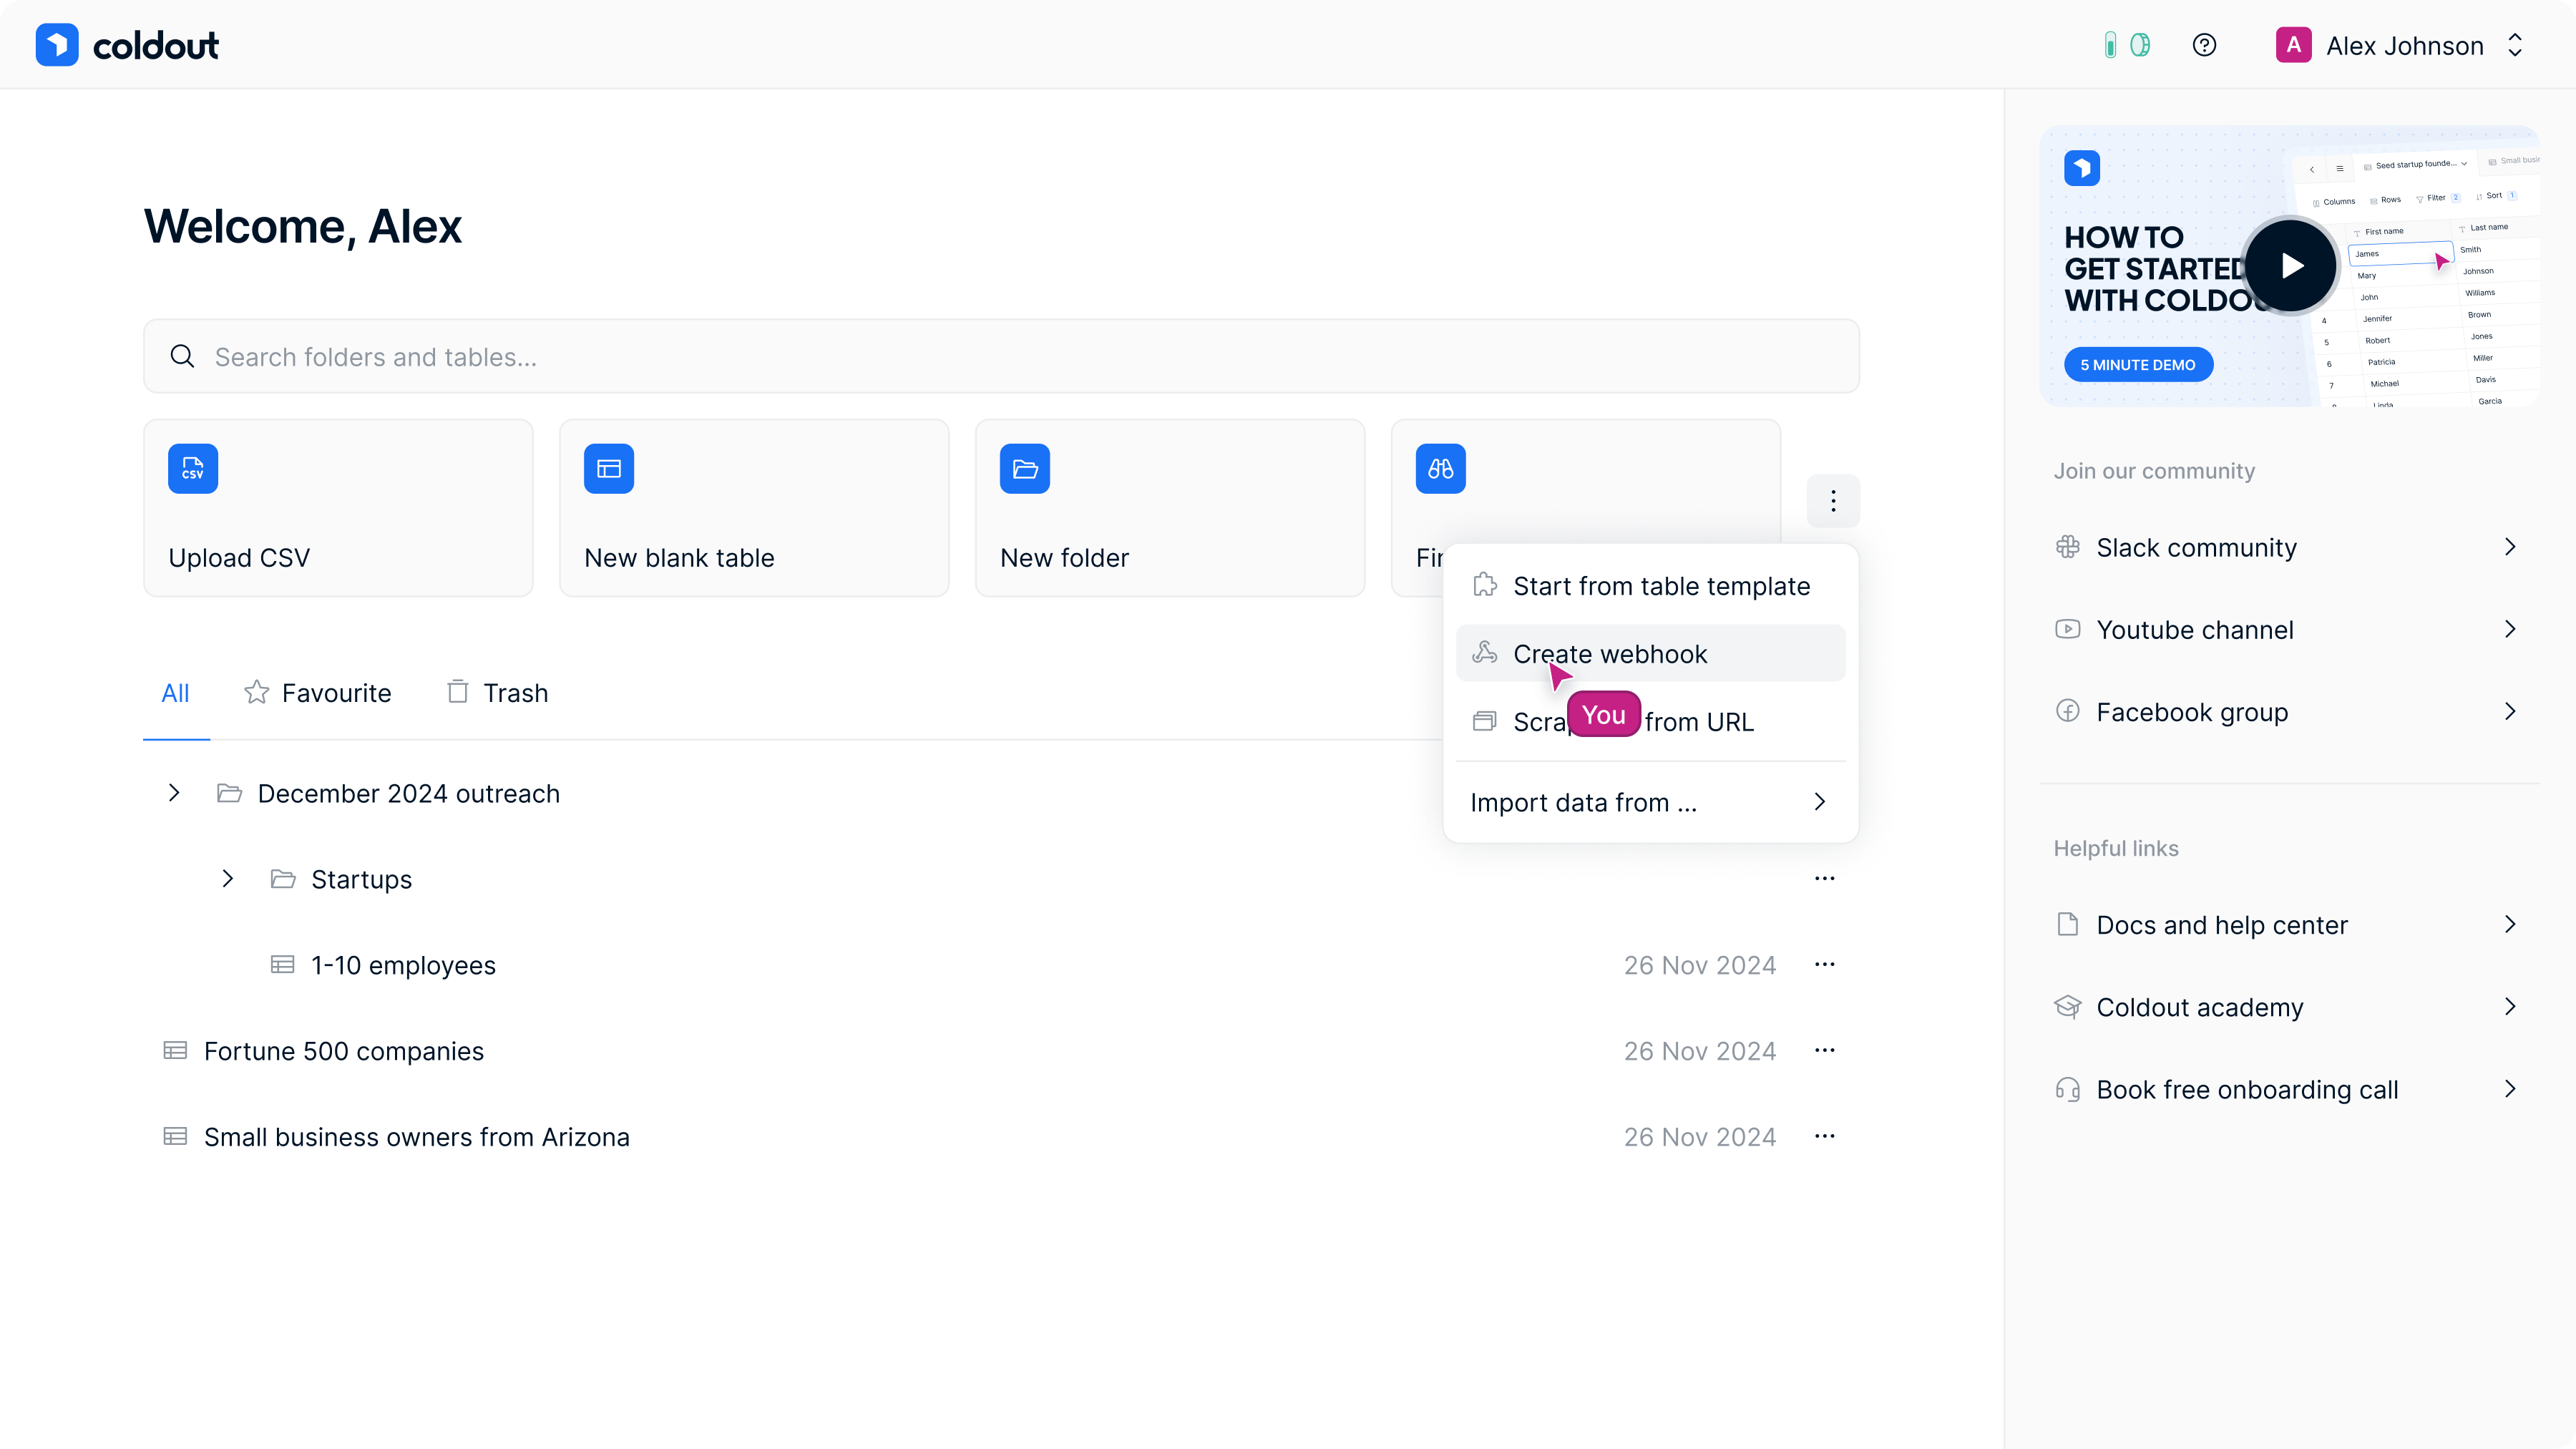The image size is (2576, 1449).
Task: Expand the Startups folder chevron
Action: pyautogui.click(x=228, y=879)
